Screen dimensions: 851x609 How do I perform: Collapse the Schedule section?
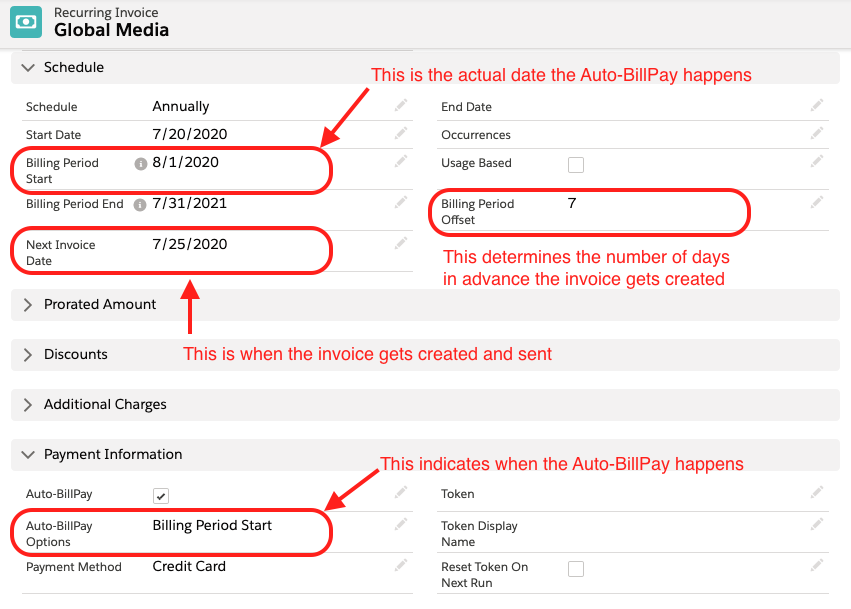28,68
